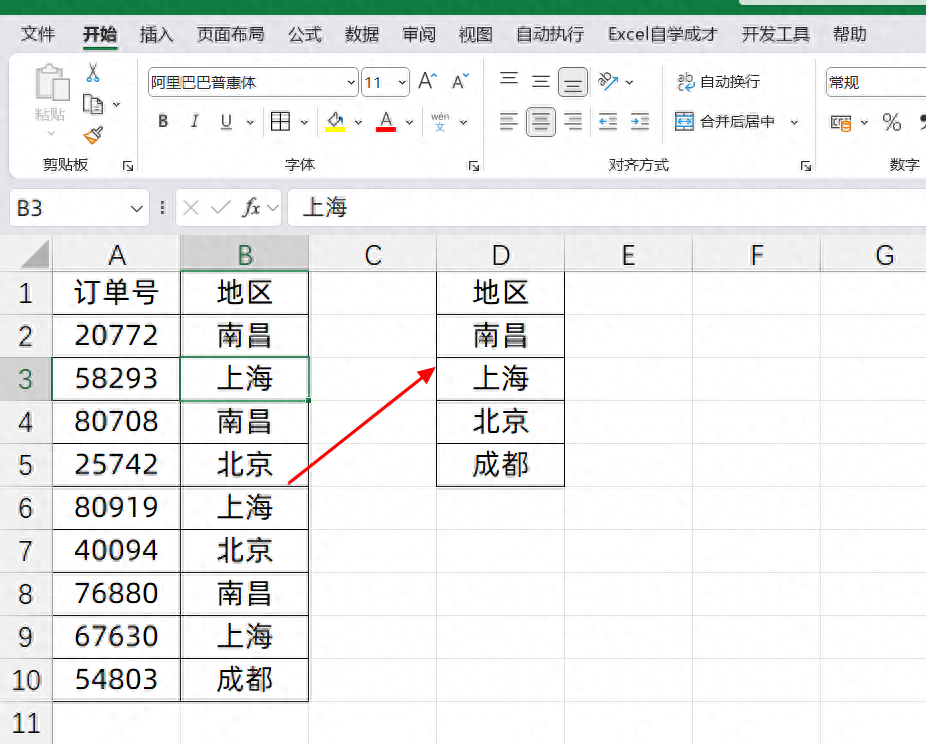This screenshot has width=926, height=744.
Task: Select the Format Painter brush
Action: (x=93, y=136)
